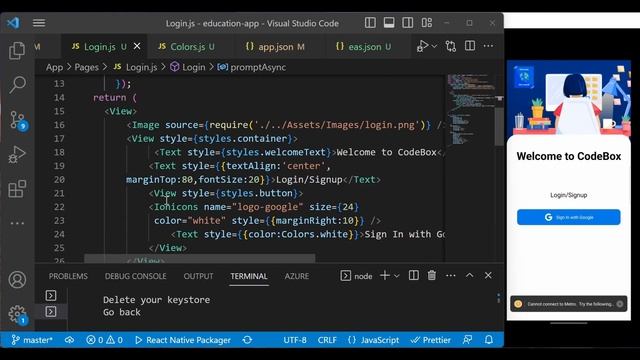Open terminal panel more actions ellipsis

451,276
